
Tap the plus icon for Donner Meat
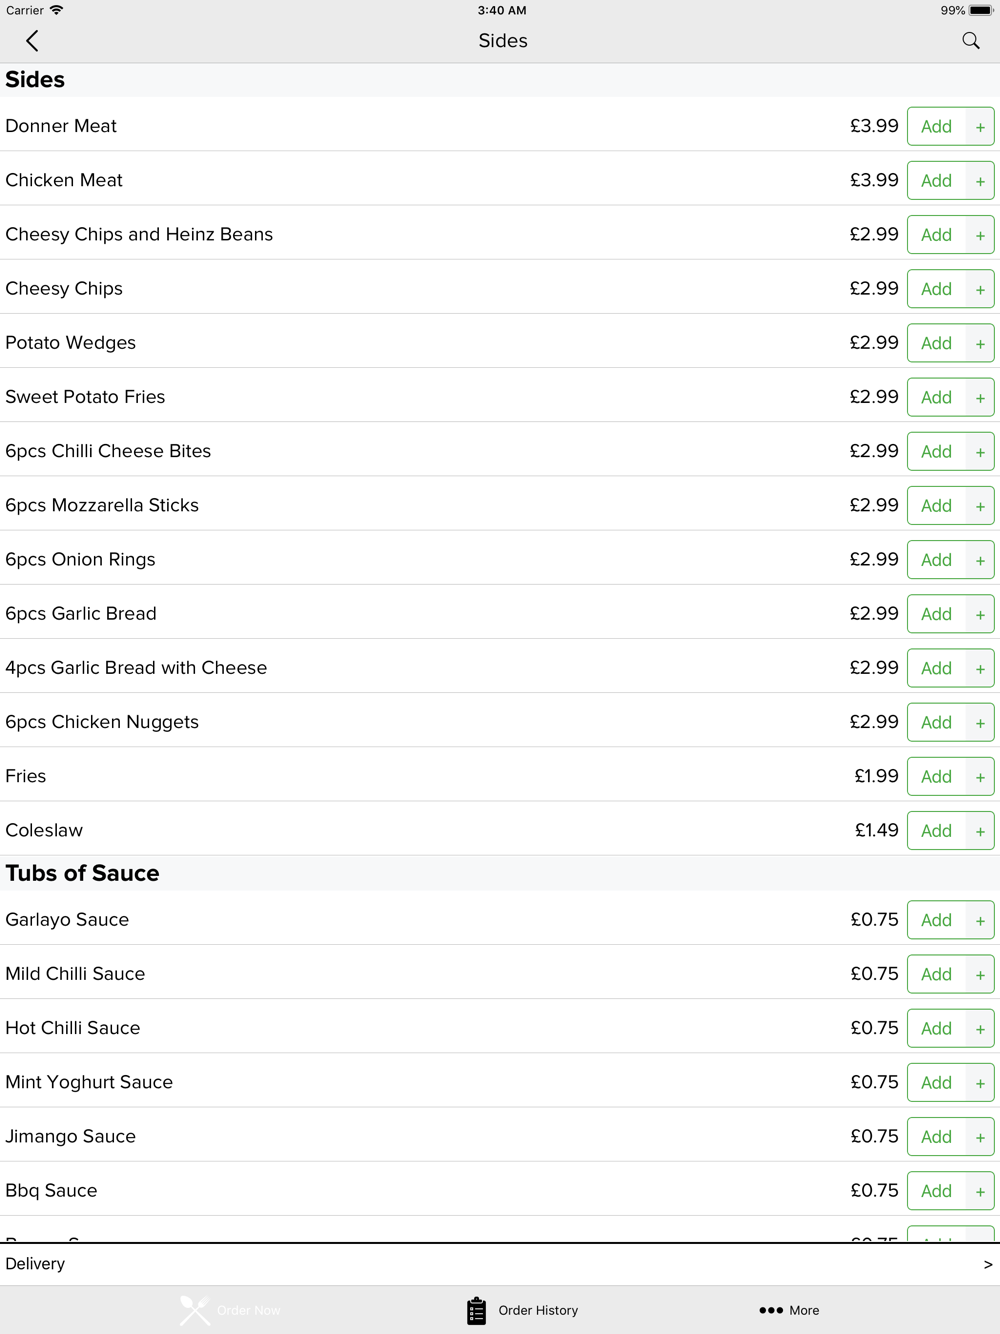pyautogui.click(x=980, y=127)
